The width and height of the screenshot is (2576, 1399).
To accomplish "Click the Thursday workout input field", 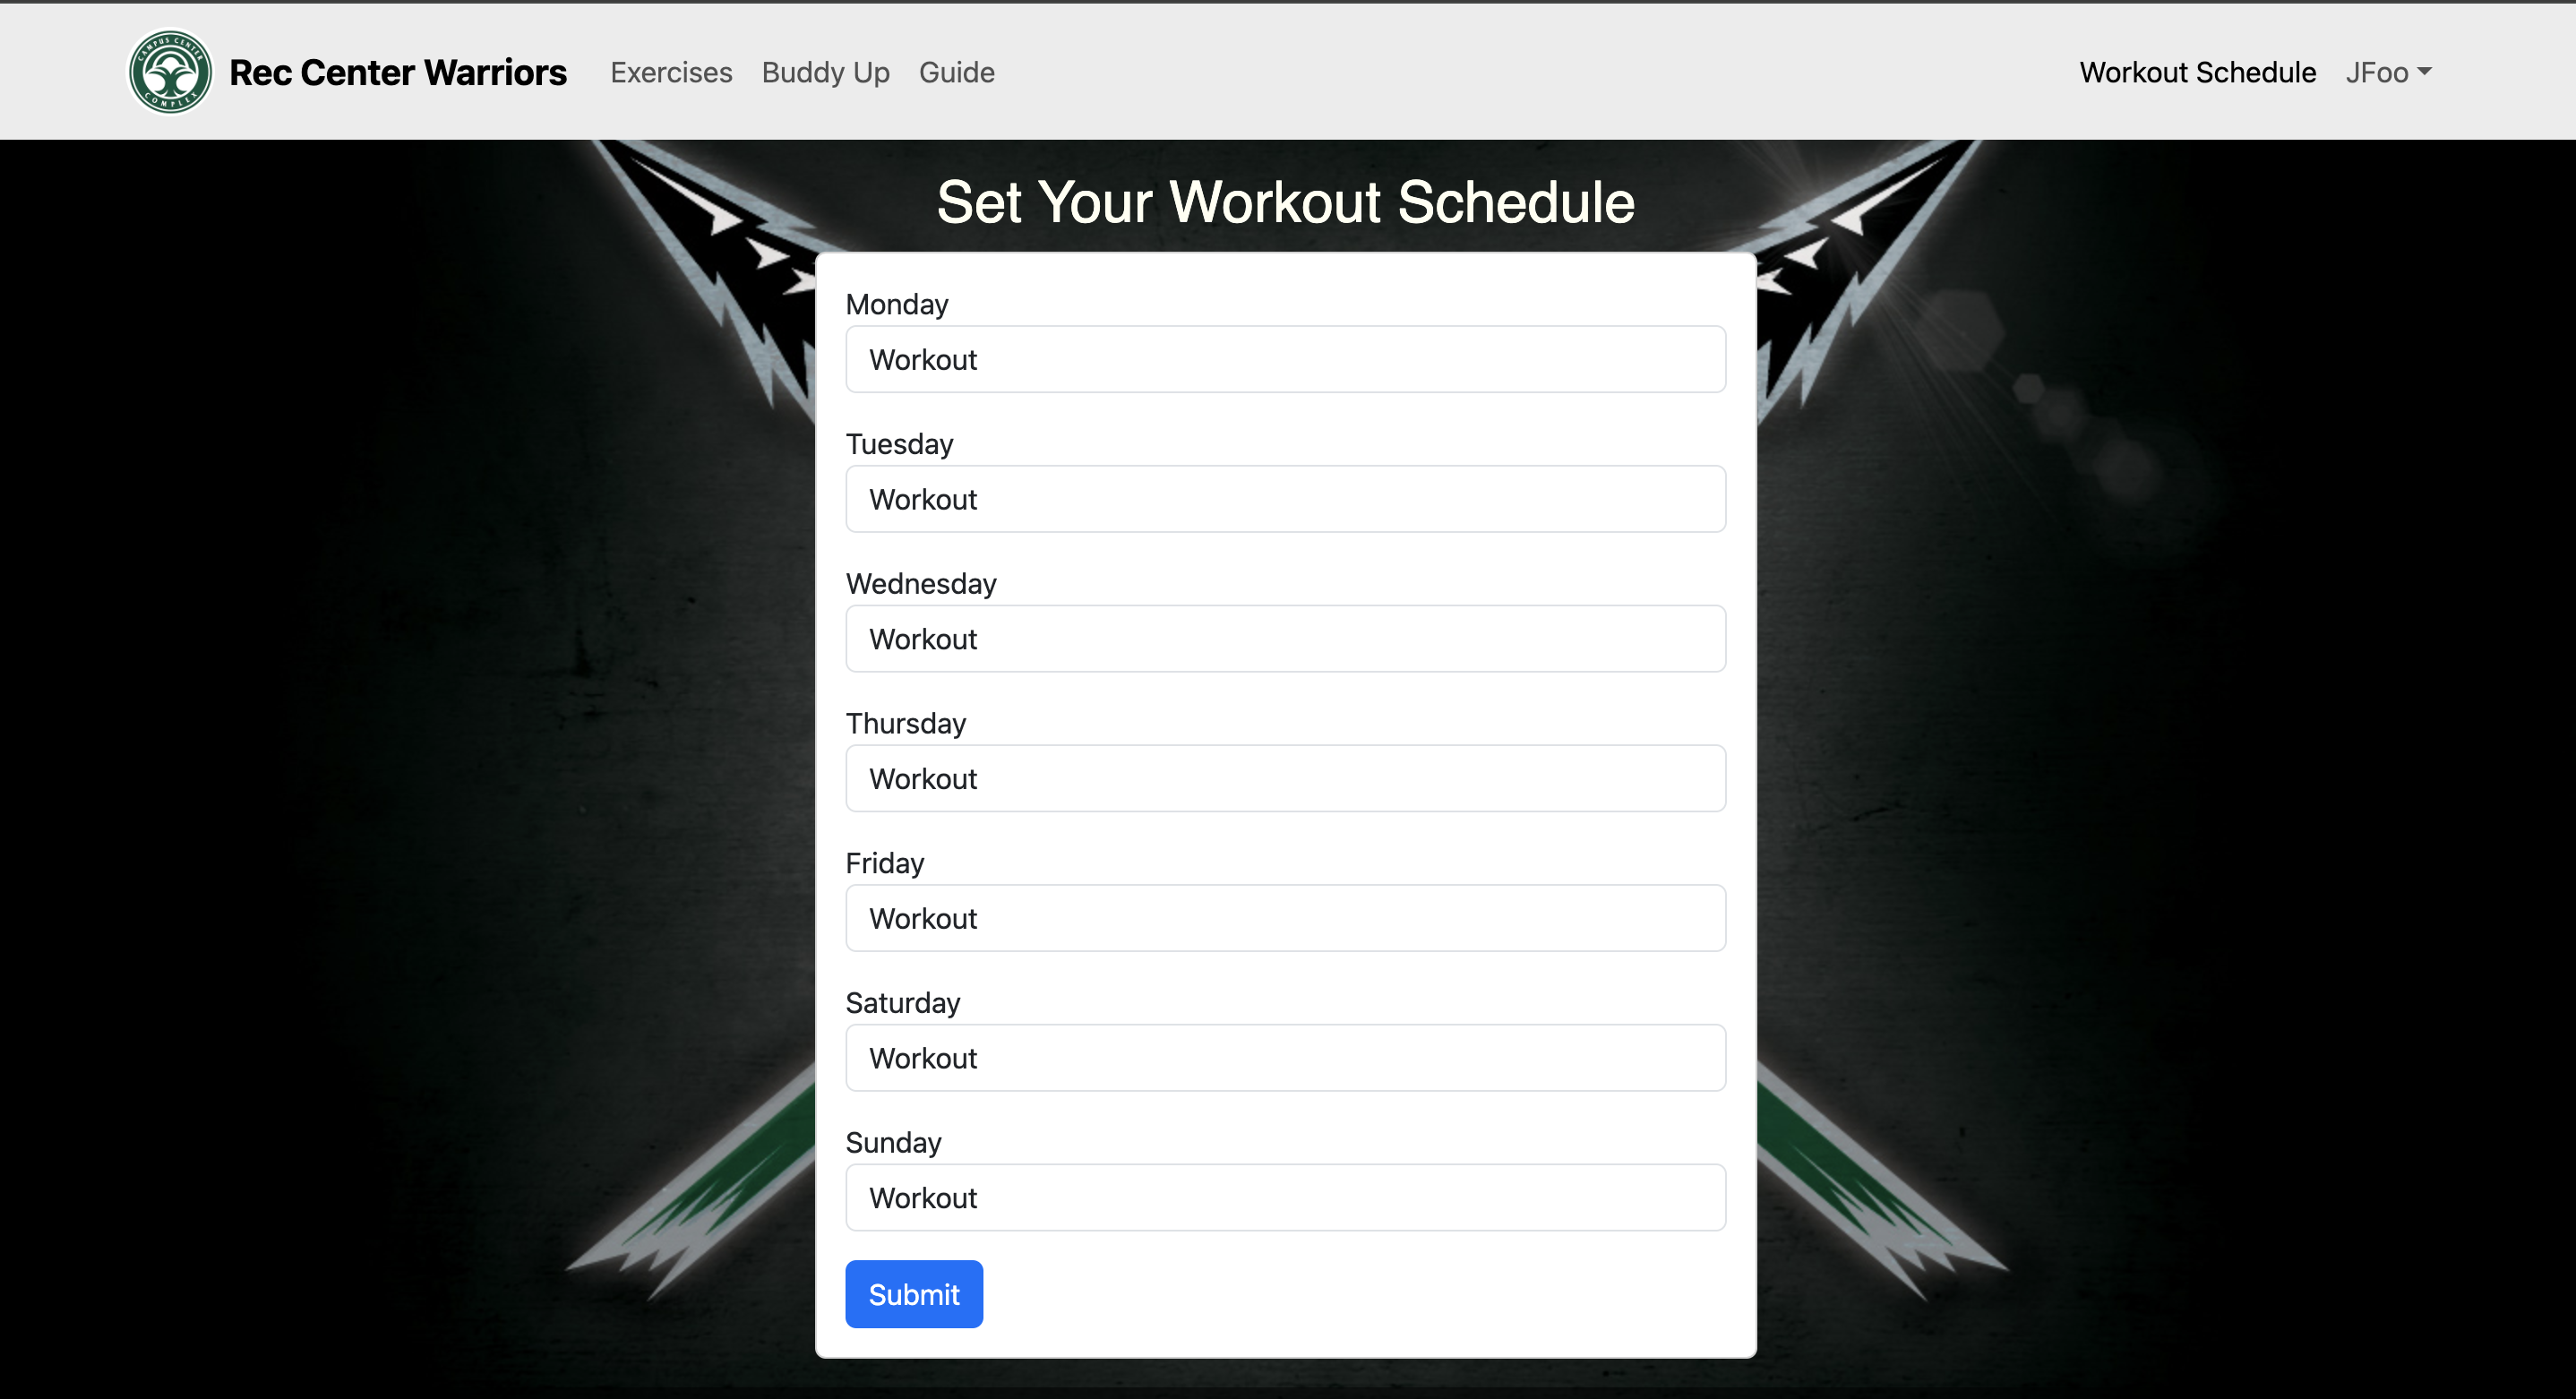I will click(x=1287, y=778).
